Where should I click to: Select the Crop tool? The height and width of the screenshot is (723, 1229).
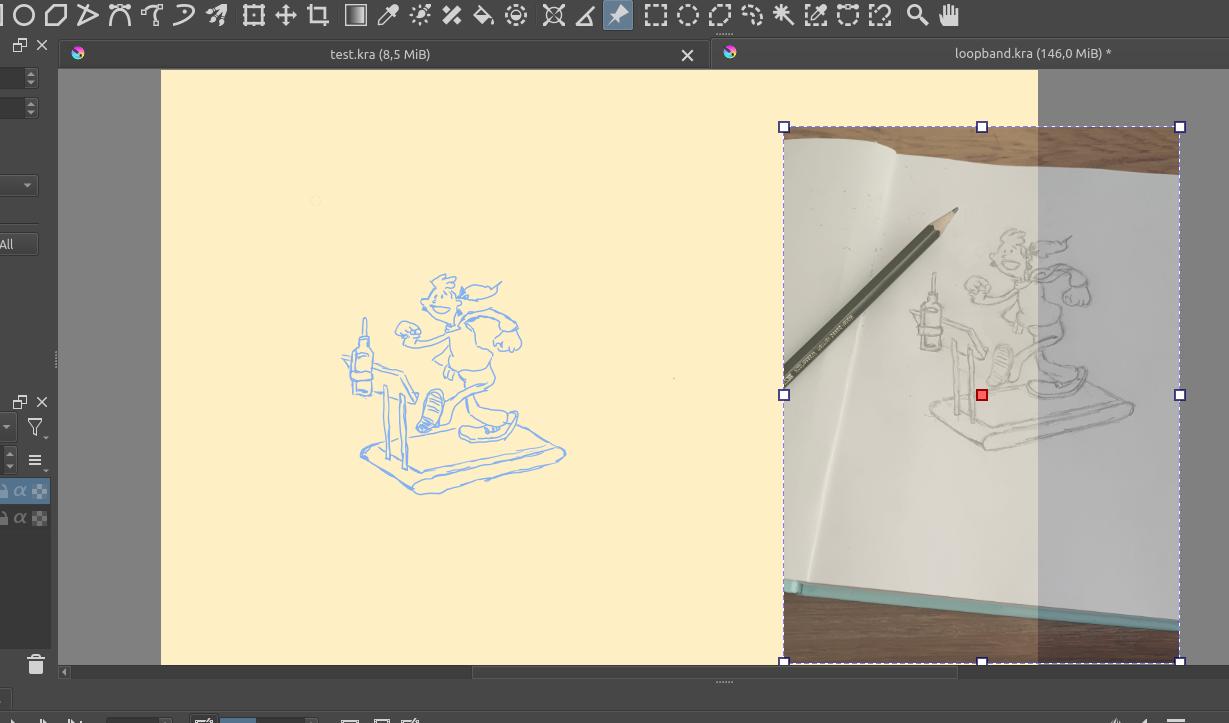[319, 15]
